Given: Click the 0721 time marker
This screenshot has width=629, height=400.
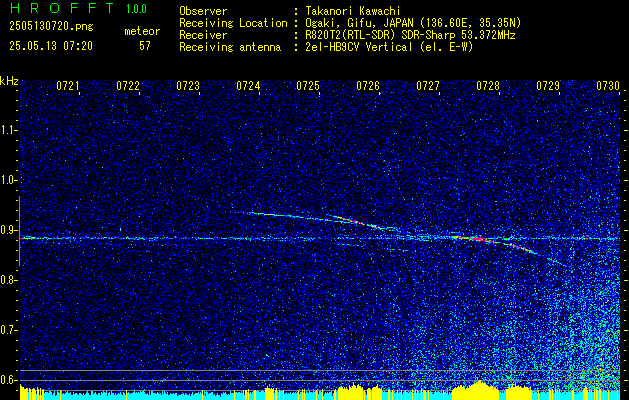Looking at the screenshot, I should (68, 86).
